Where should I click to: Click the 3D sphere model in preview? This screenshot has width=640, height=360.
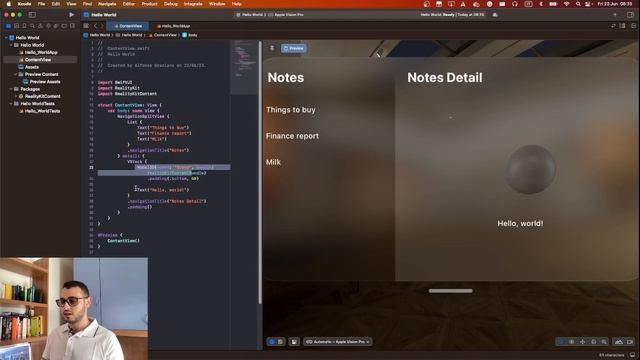click(530, 169)
